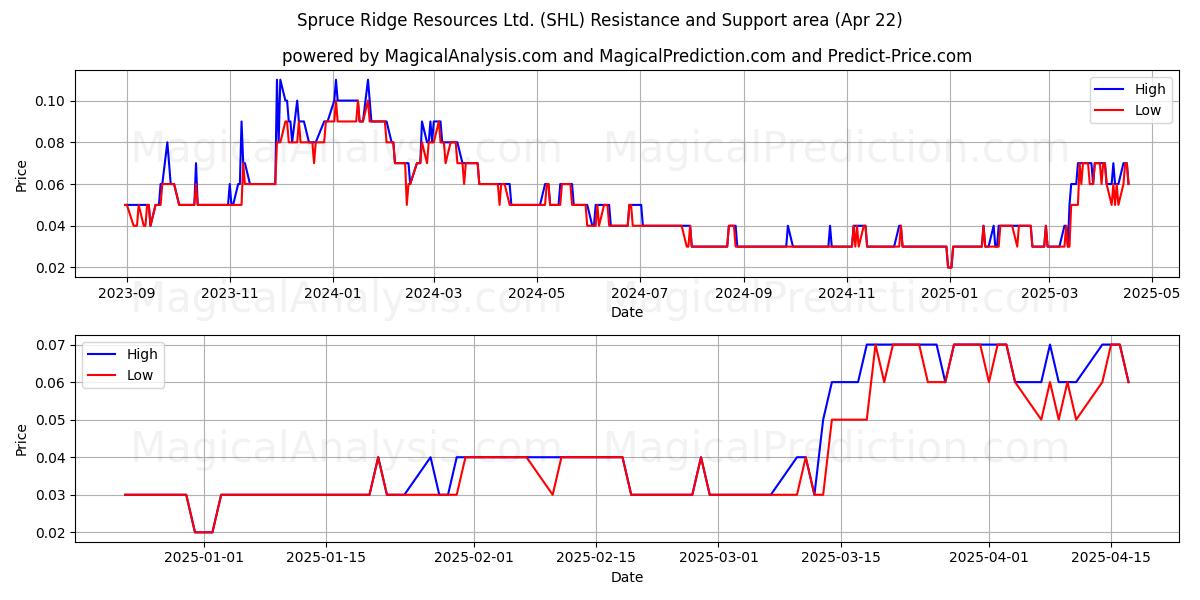The height and width of the screenshot is (600, 1200).
Task: Click the '0.08' y-axis tick on top chart
Action: pos(52,143)
